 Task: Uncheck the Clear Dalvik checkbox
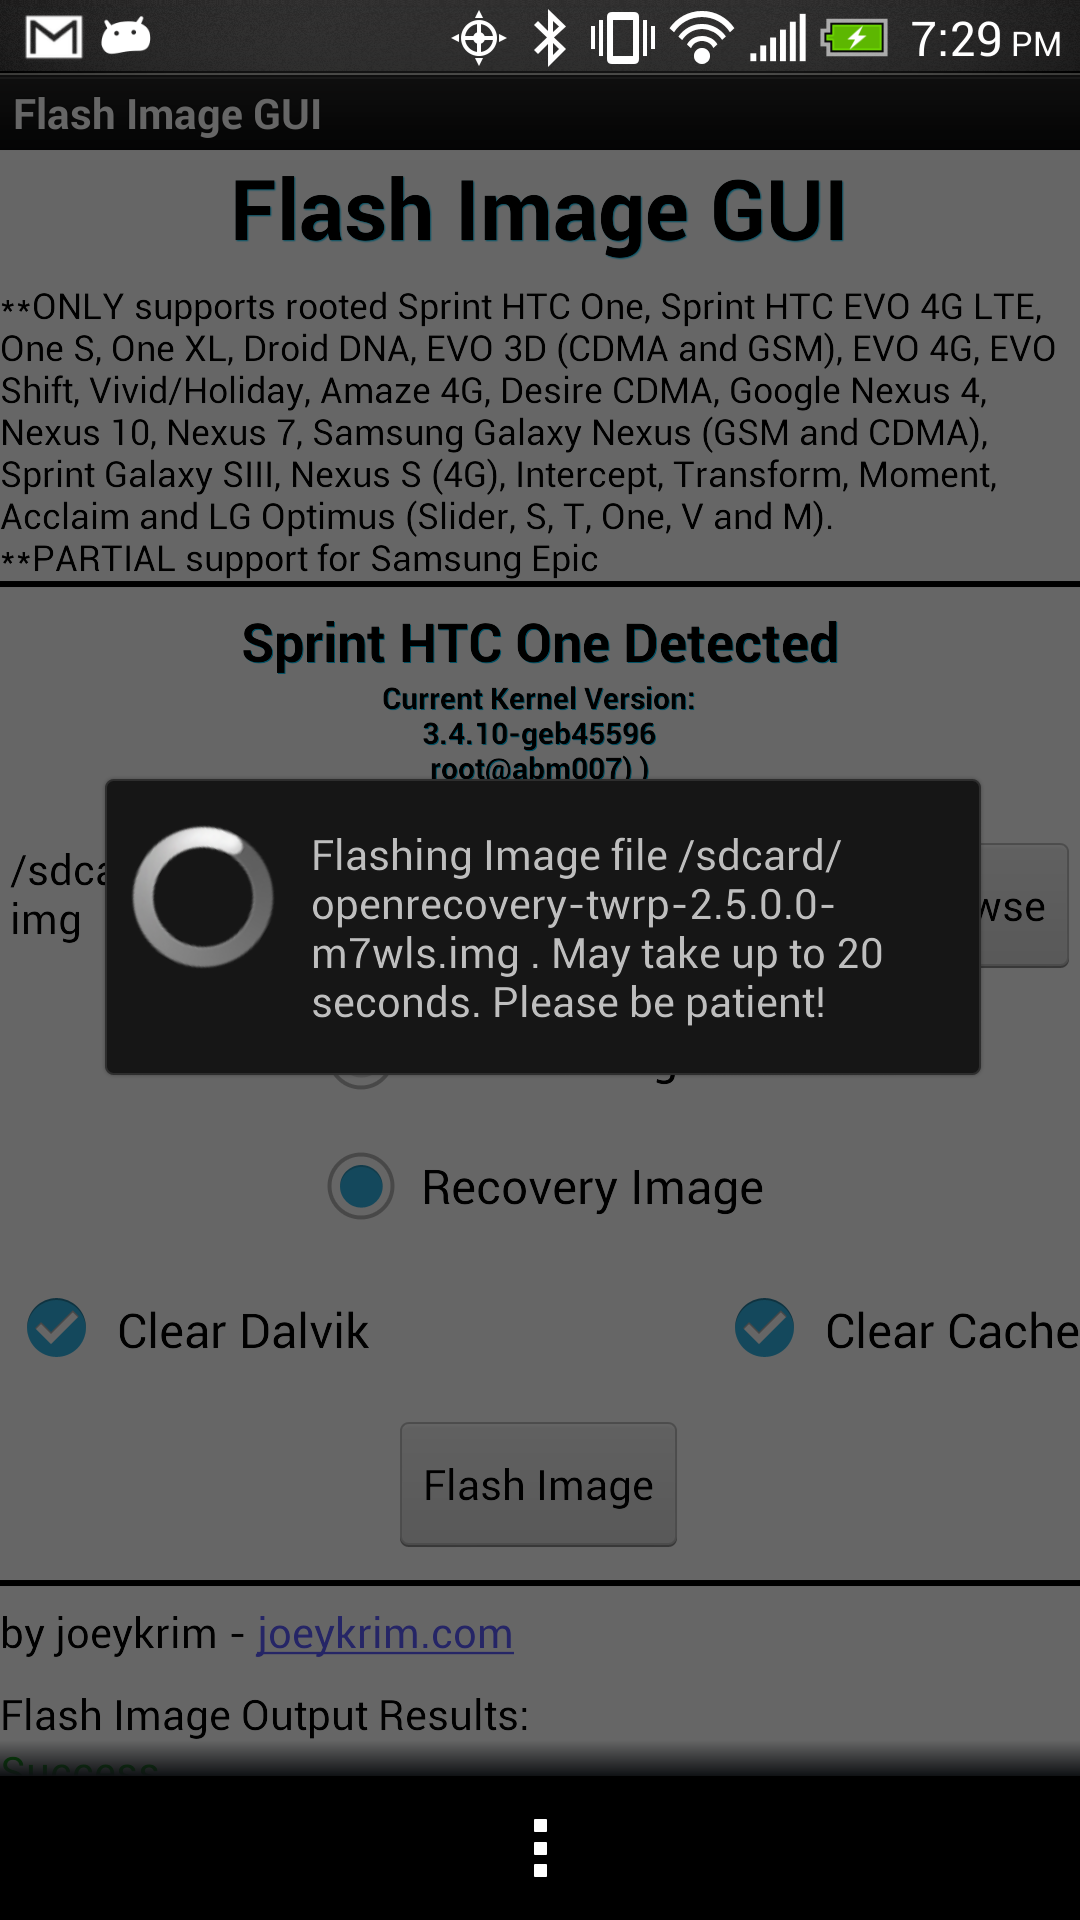[57, 1328]
